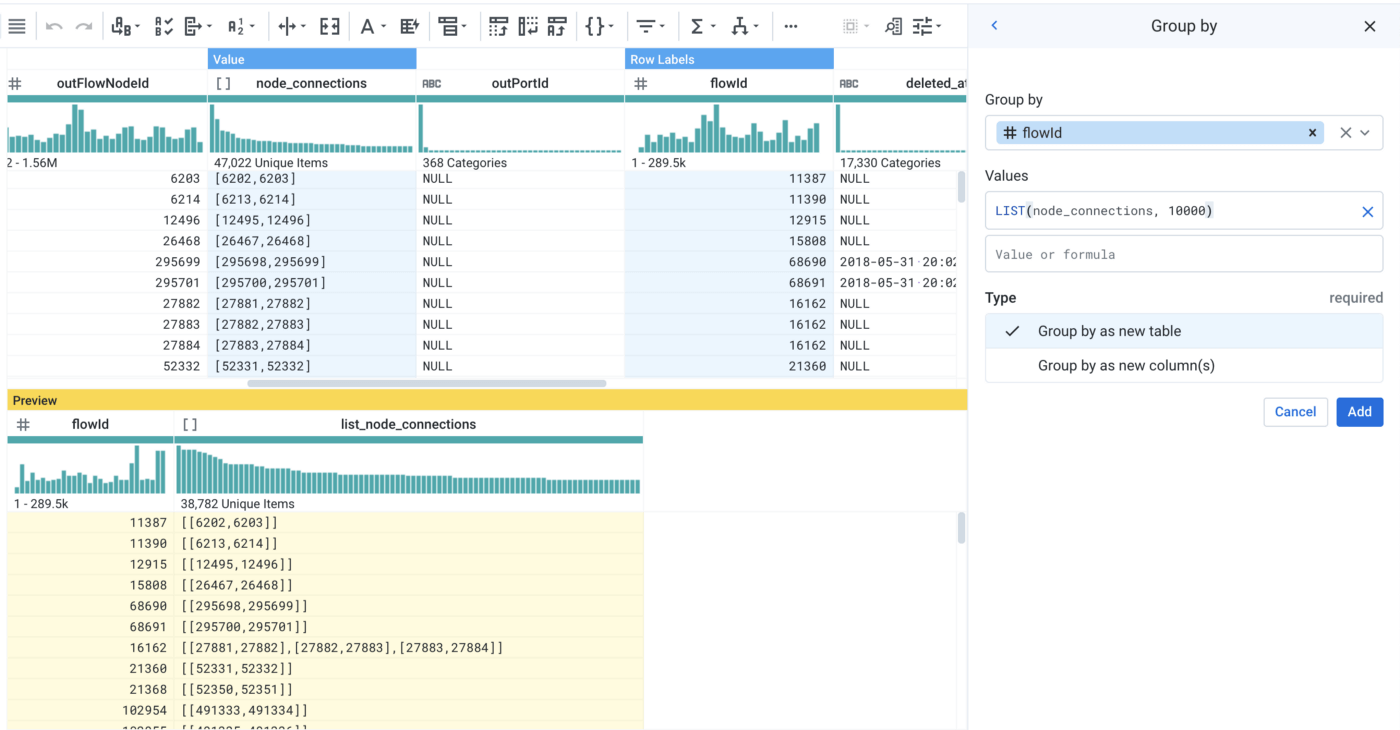This screenshot has width=1400, height=730.
Task: Clear all Group by selections
Action: (x=1345, y=133)
